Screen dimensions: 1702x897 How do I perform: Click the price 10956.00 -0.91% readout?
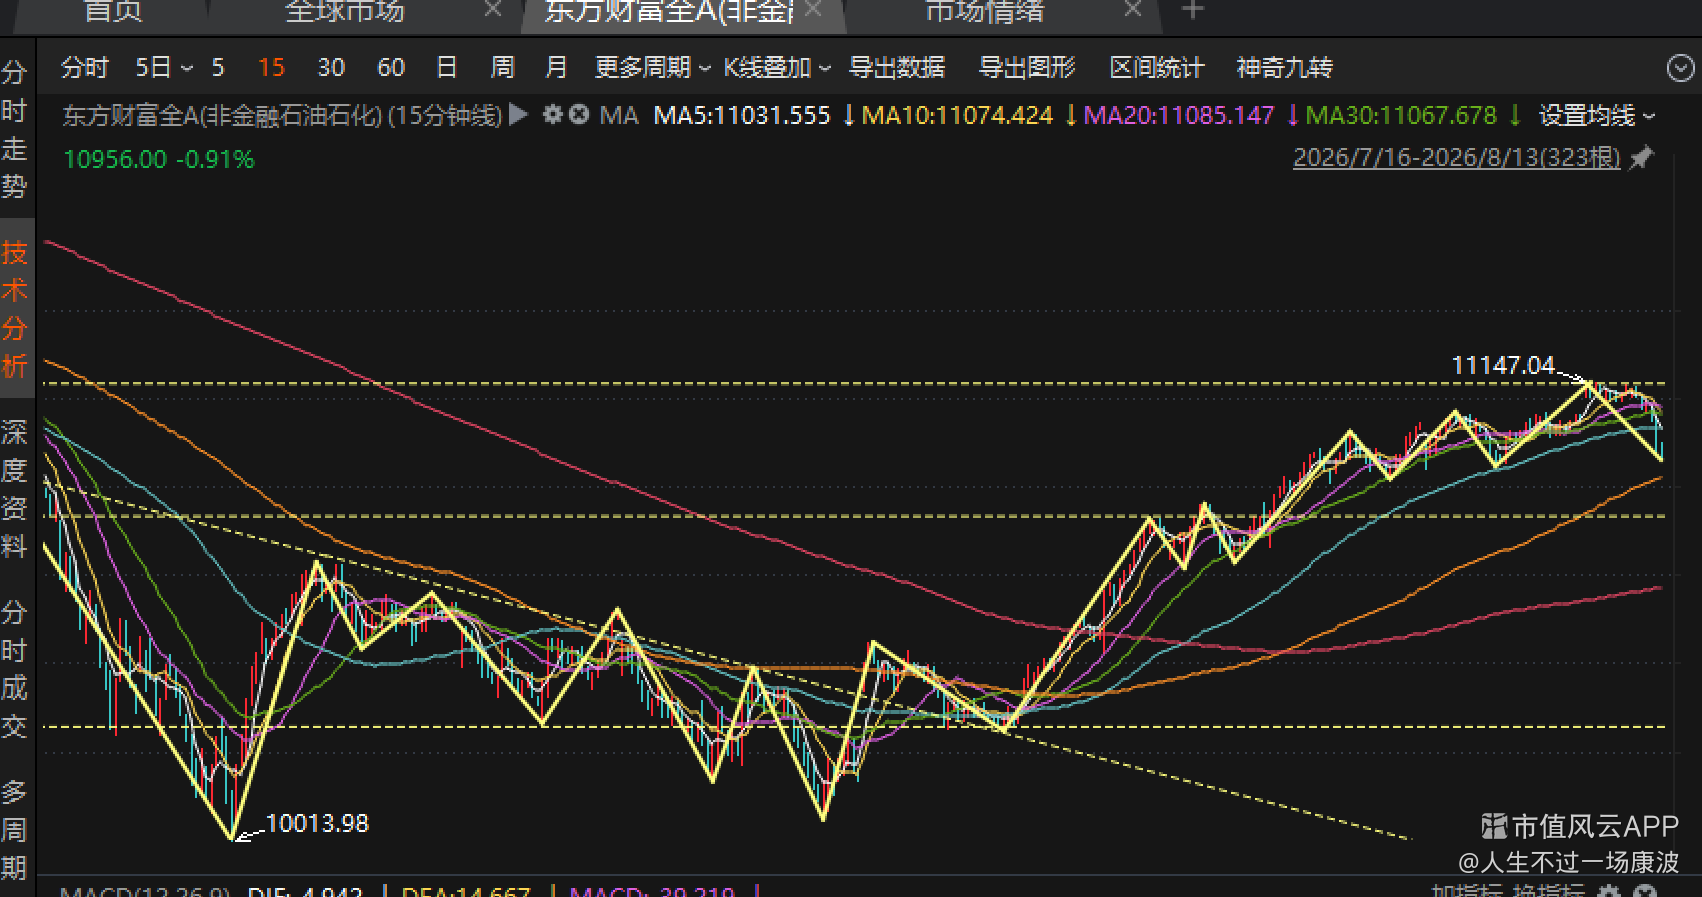pyautogui.click(x=159, y=160)
